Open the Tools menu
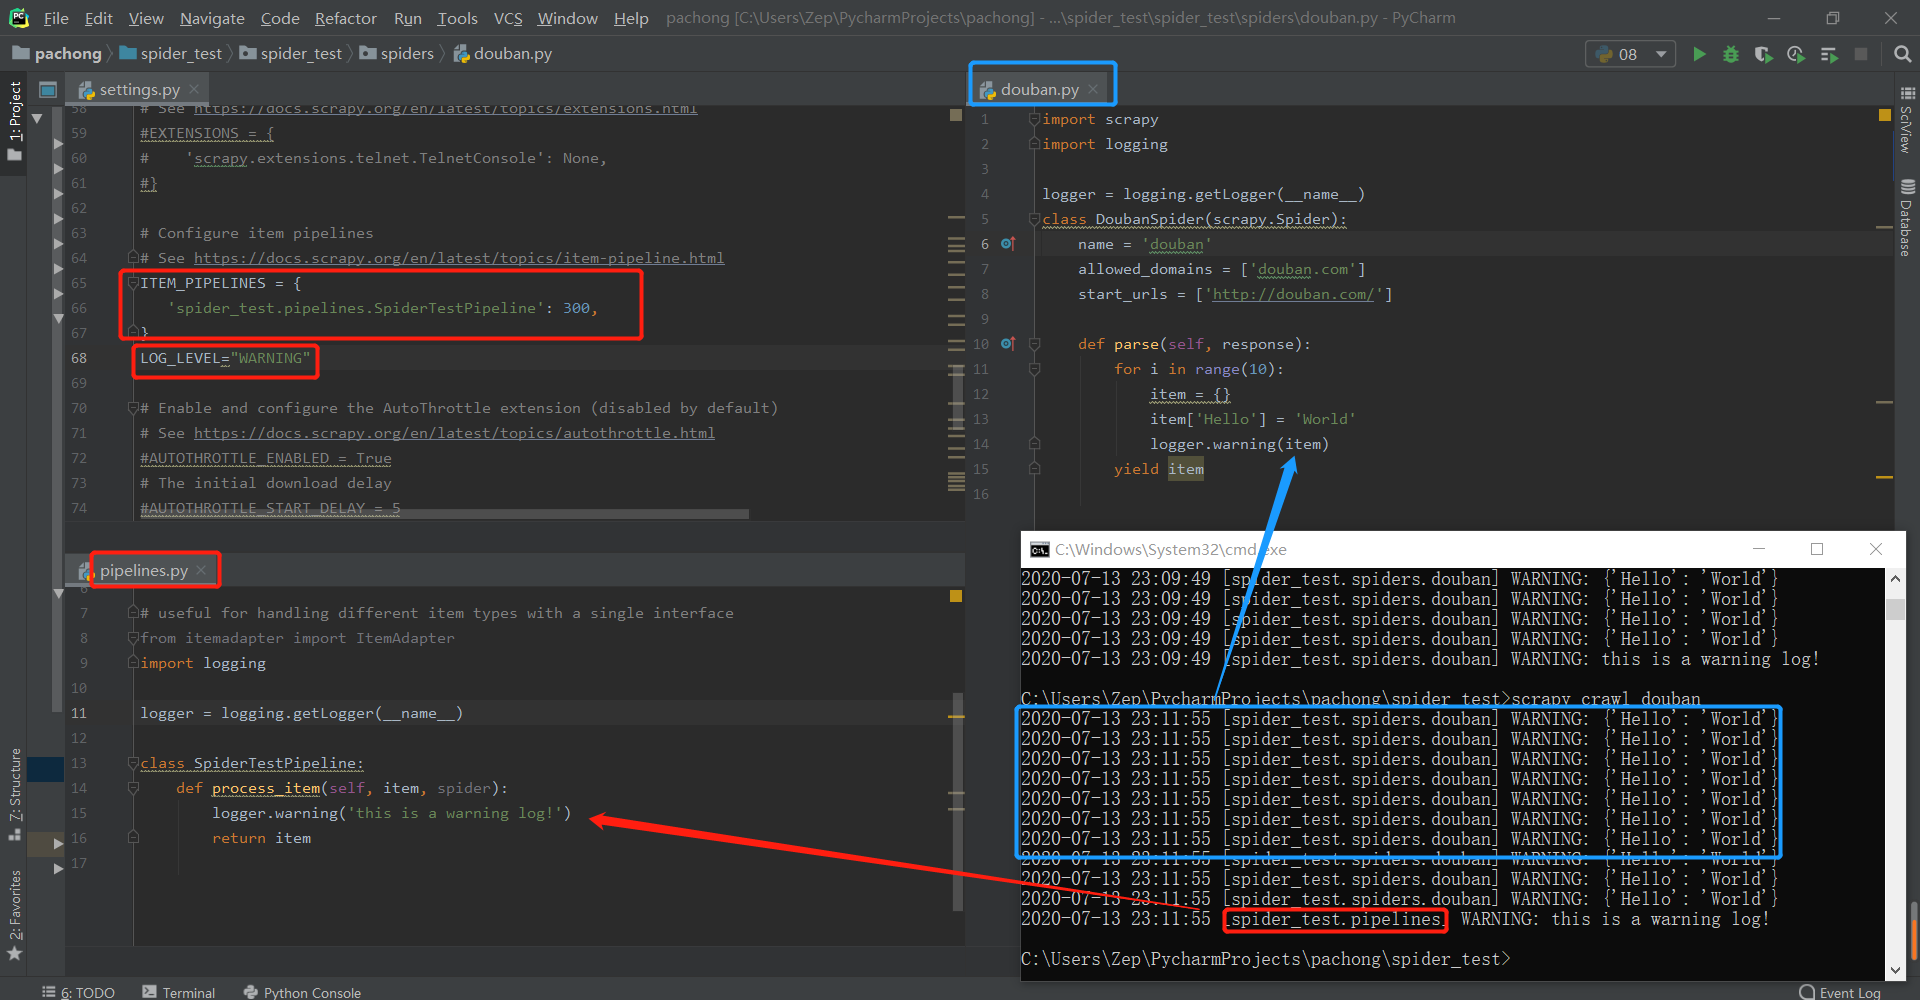The height and width of the screenshot is (1000, 1920). pyautogui.click(x=457, y=18)
